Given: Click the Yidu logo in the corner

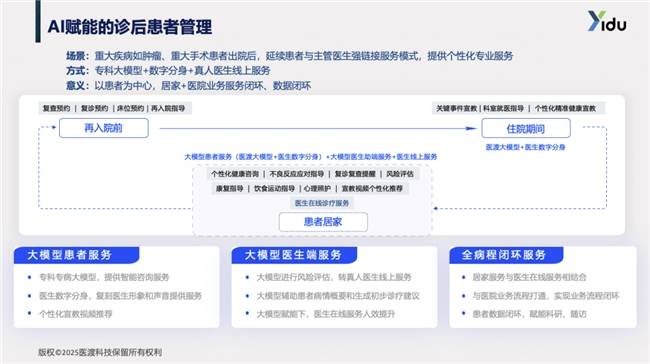Looking at the screenshot, I should (607, 21).
